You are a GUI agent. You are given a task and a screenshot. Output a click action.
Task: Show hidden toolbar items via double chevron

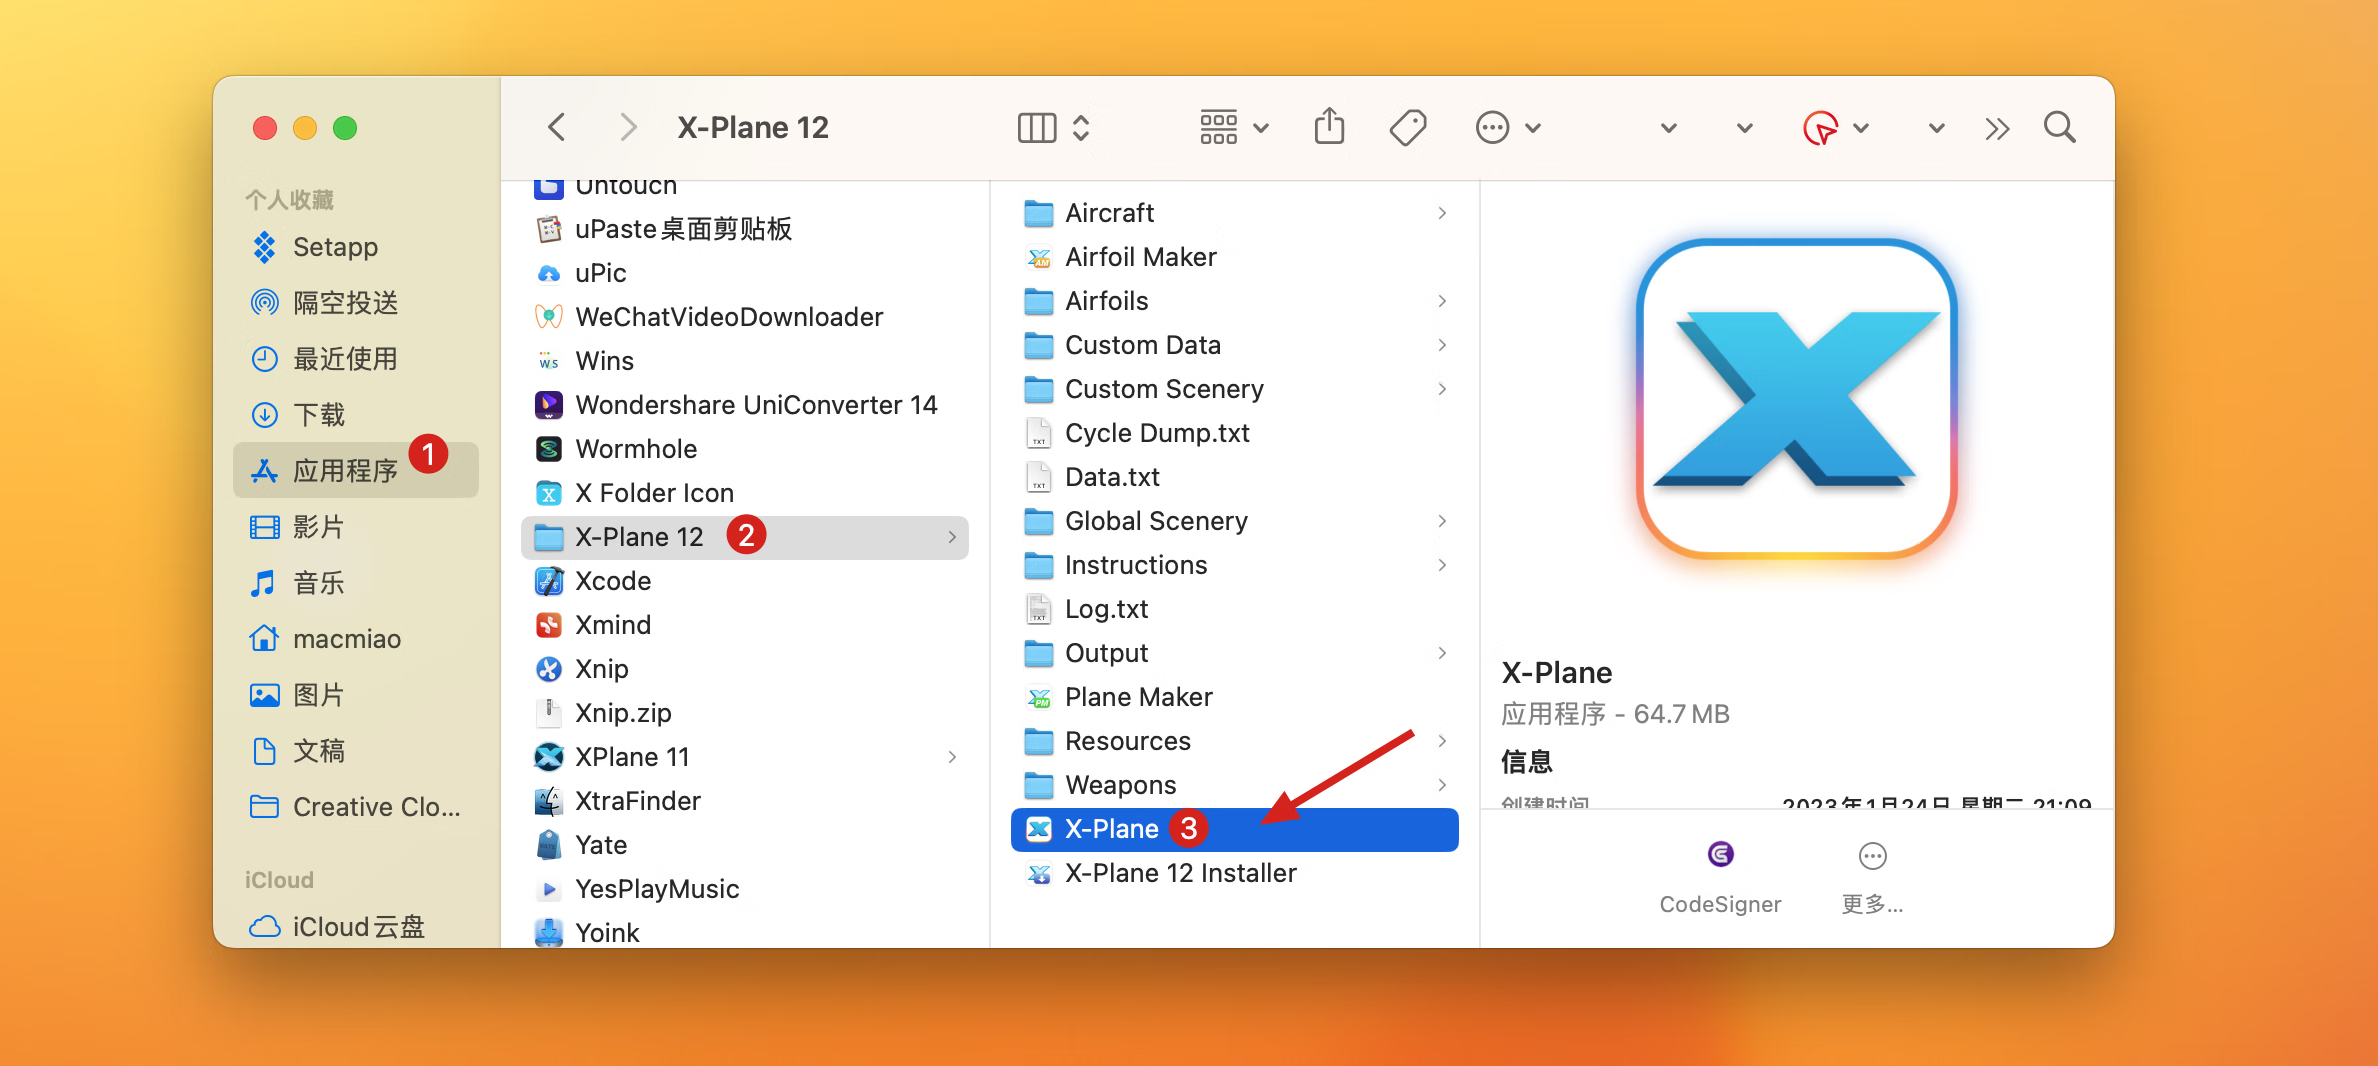1997,128
